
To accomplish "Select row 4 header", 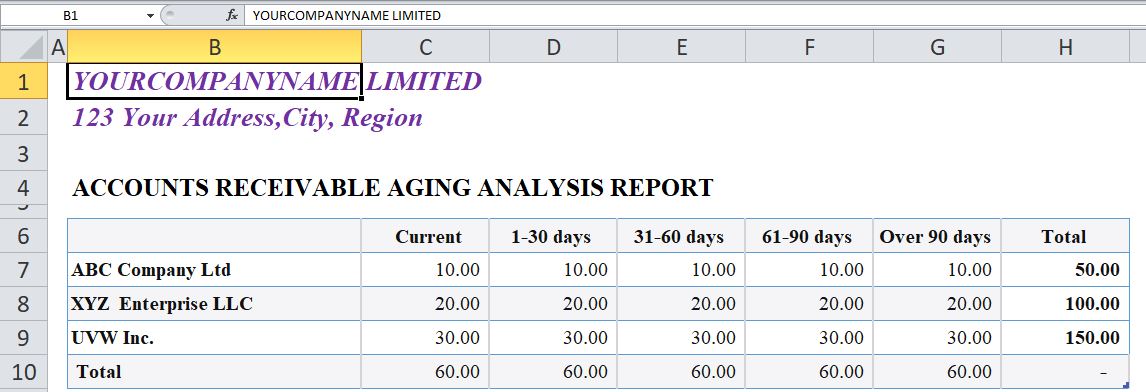I will click(24, 188).
